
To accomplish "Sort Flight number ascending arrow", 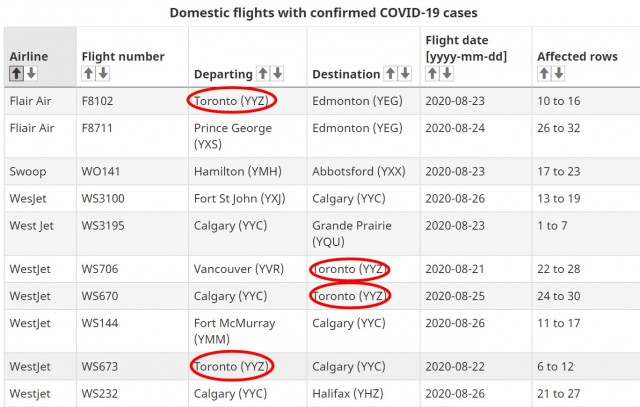I will [88, 73].
